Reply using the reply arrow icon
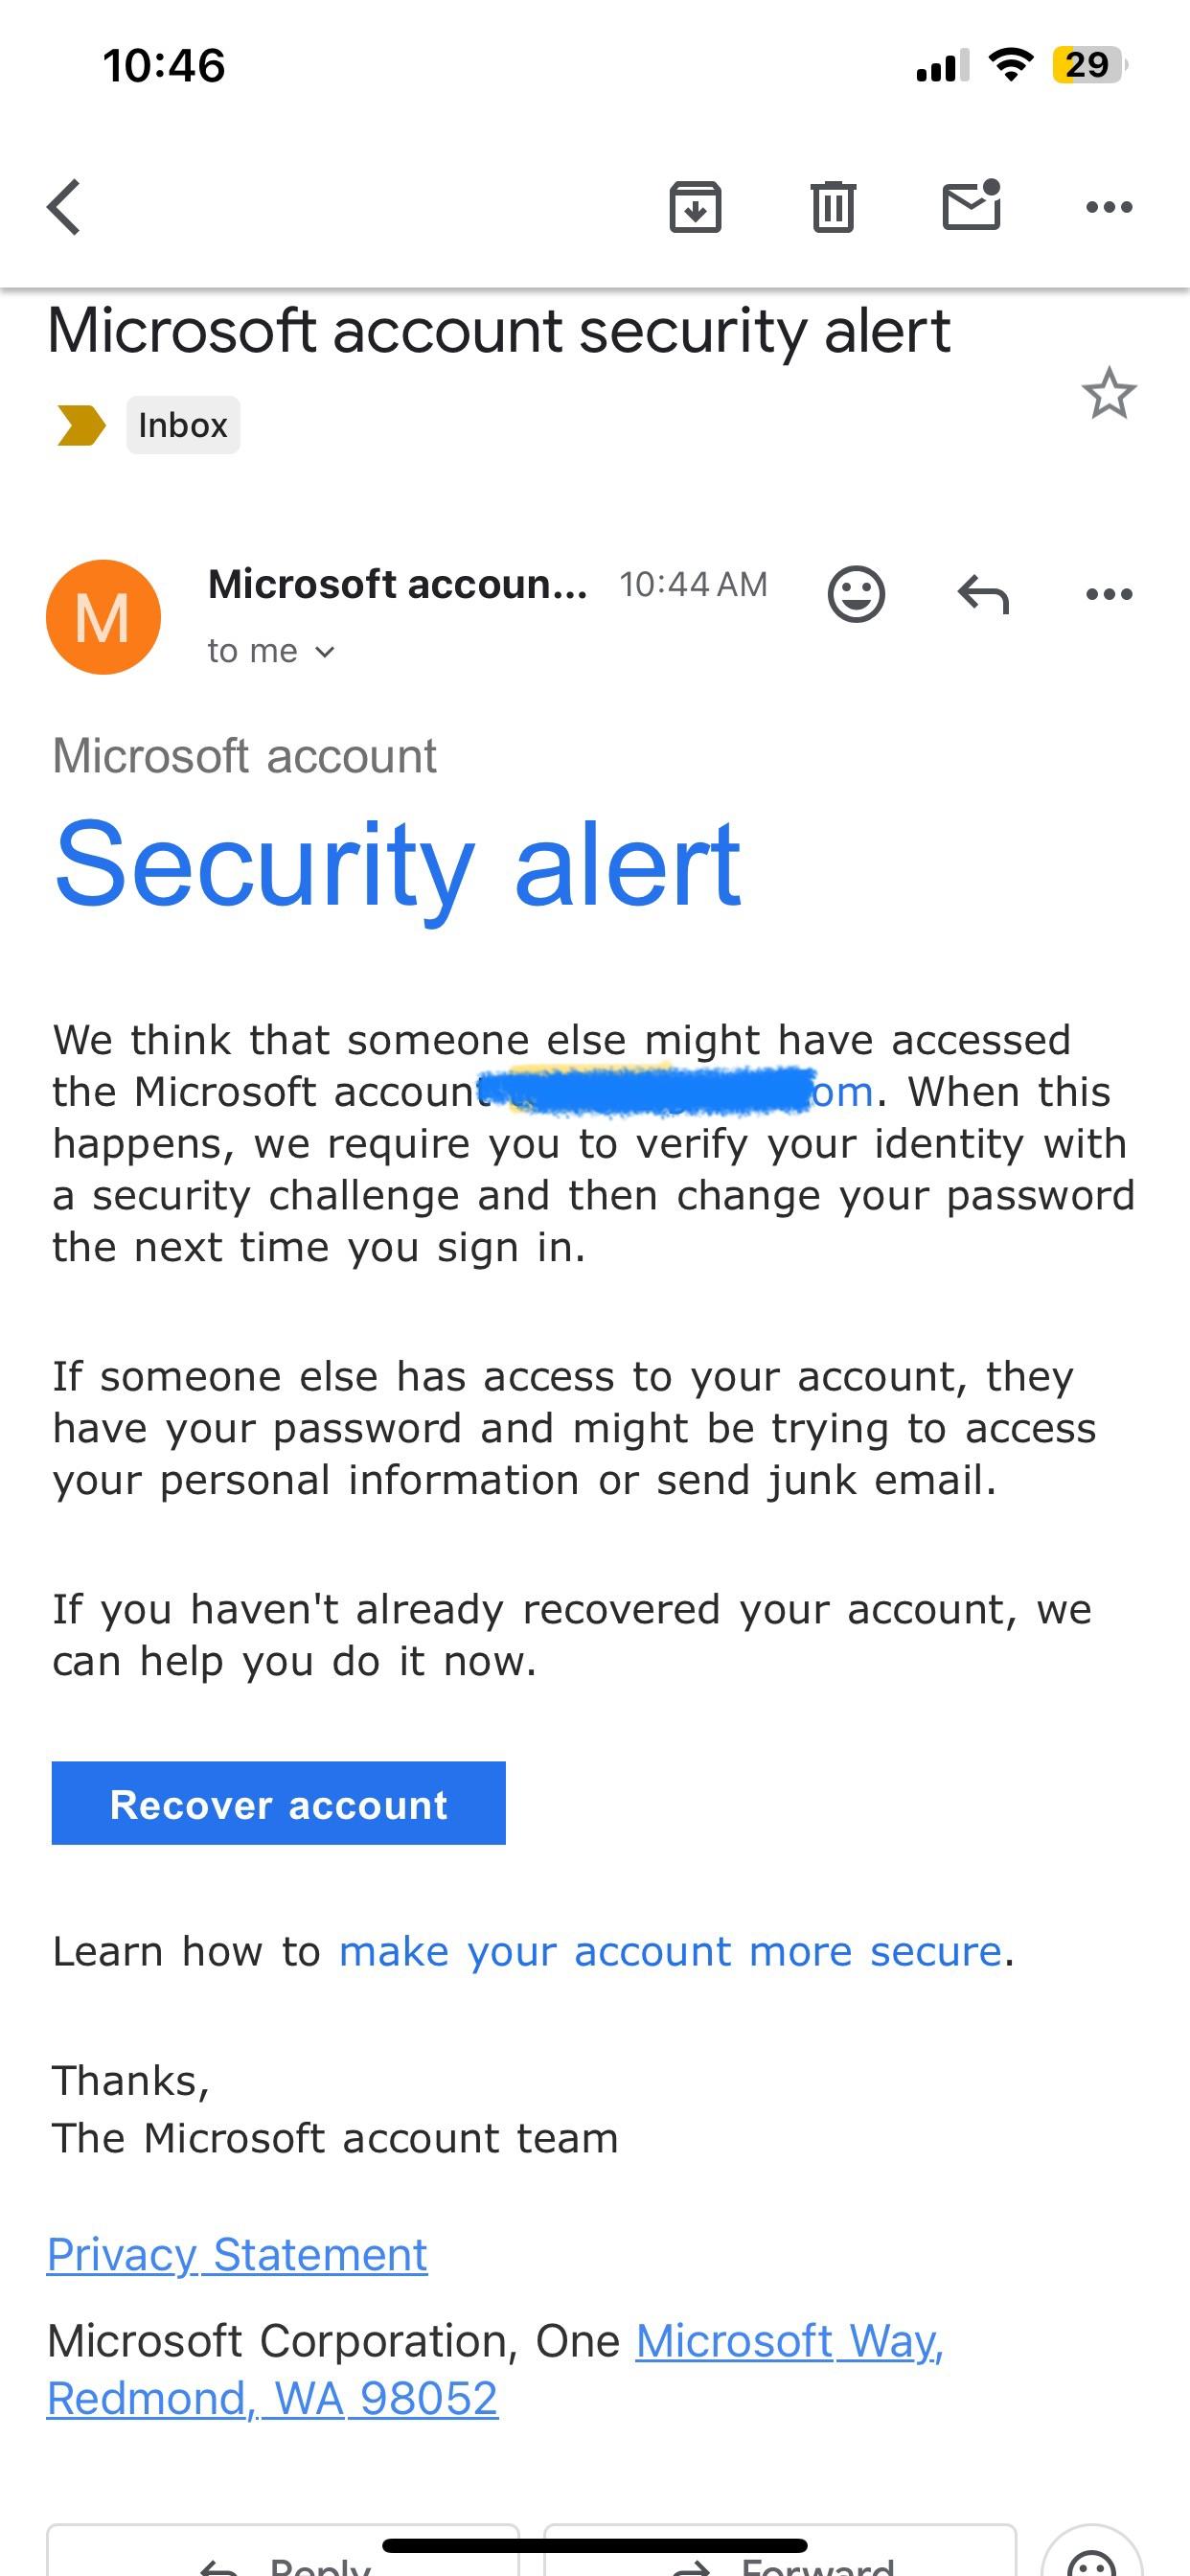 point(985,594)
